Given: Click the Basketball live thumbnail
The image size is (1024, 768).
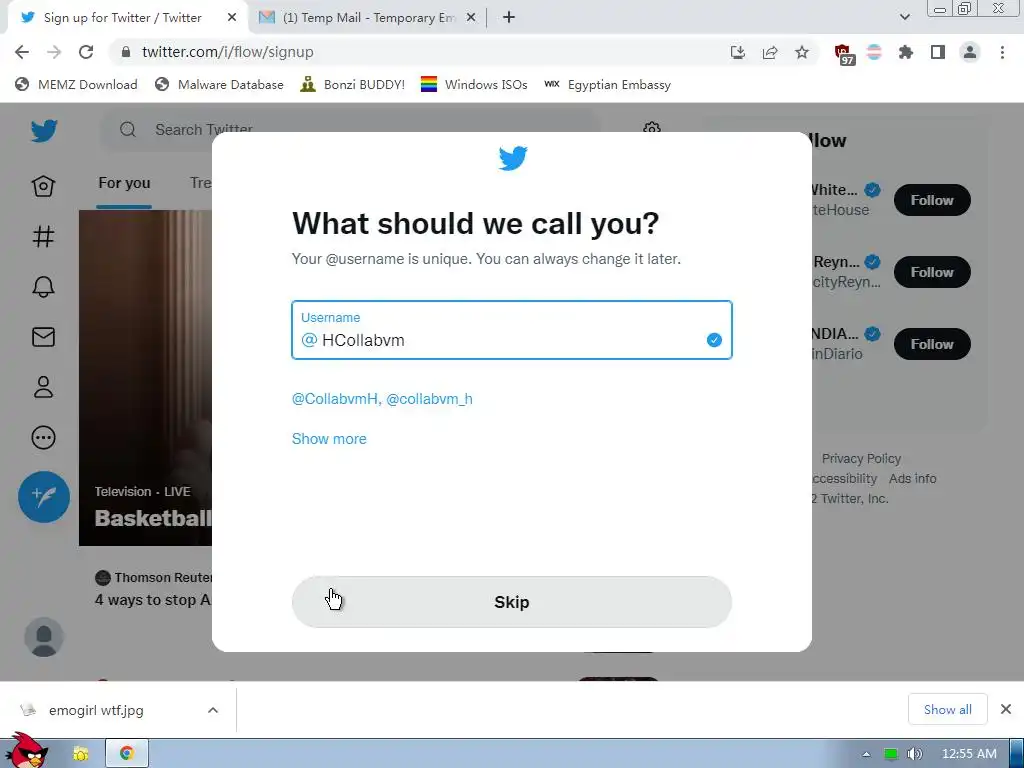Looking at the screenshot, I should tap(146, 377).
